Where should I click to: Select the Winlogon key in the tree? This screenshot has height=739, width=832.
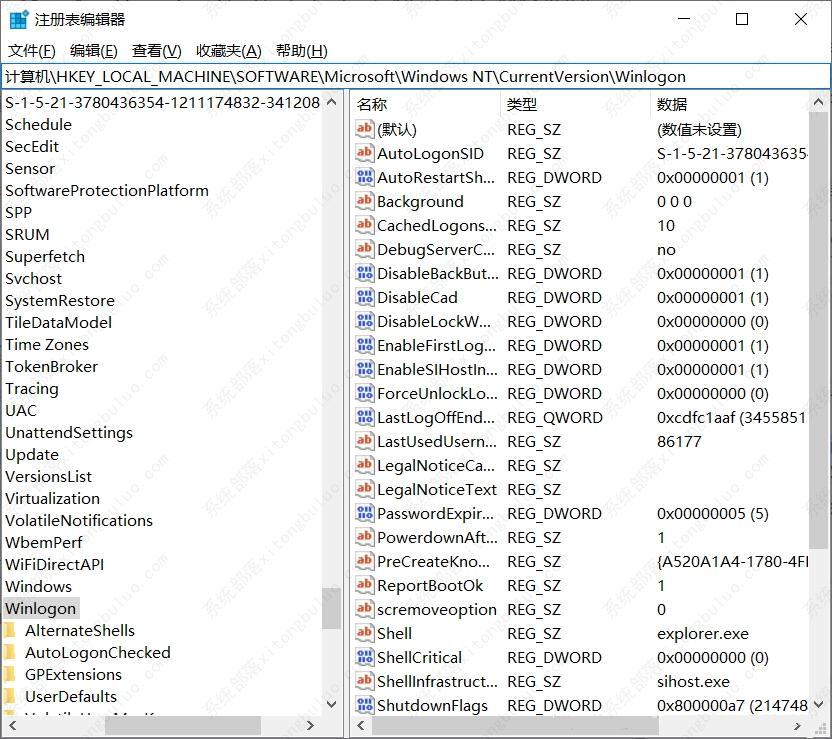(x=41, y=609)
